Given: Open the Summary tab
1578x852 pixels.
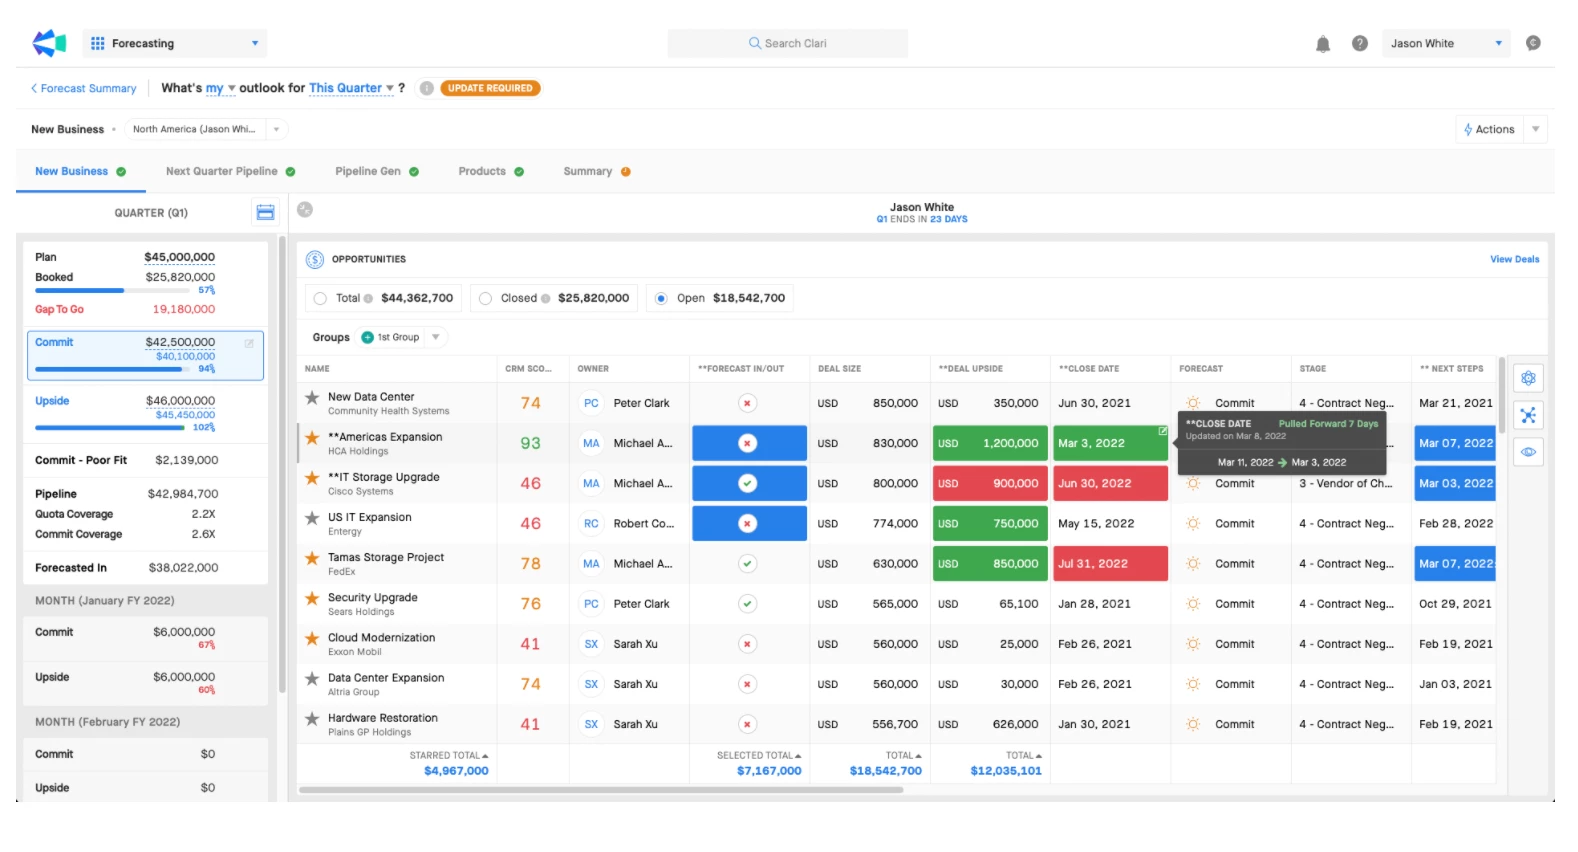Looking at the screenshot, I should (597, 171).
